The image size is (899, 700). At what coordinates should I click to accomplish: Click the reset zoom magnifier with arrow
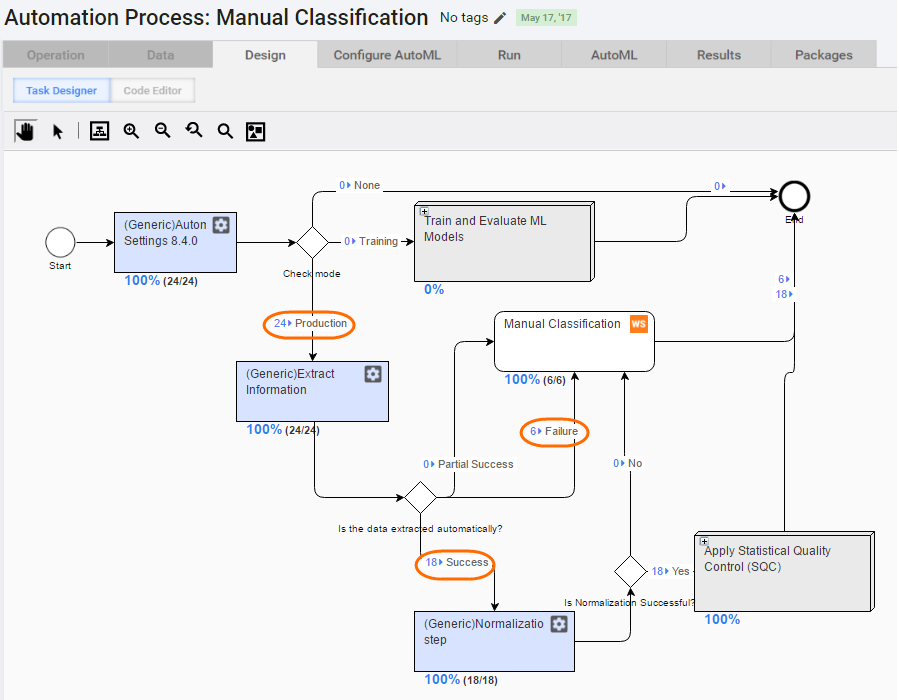[194, 131]
